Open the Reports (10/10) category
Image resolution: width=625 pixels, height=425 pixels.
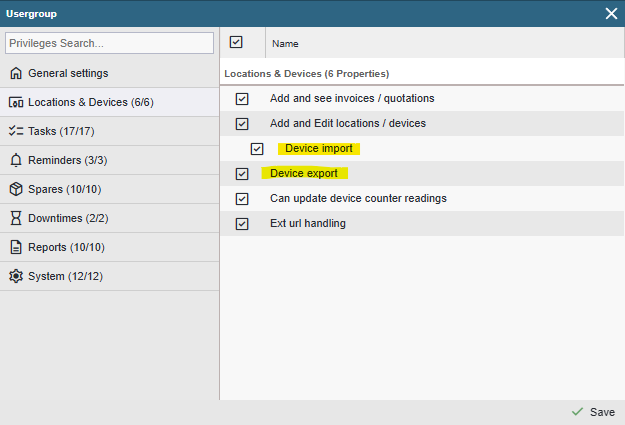[x=110, y=247]
